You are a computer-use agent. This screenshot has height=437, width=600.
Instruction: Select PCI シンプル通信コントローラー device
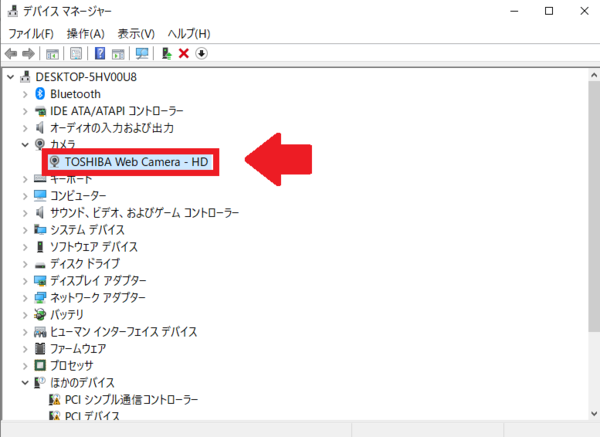(131, 399)
